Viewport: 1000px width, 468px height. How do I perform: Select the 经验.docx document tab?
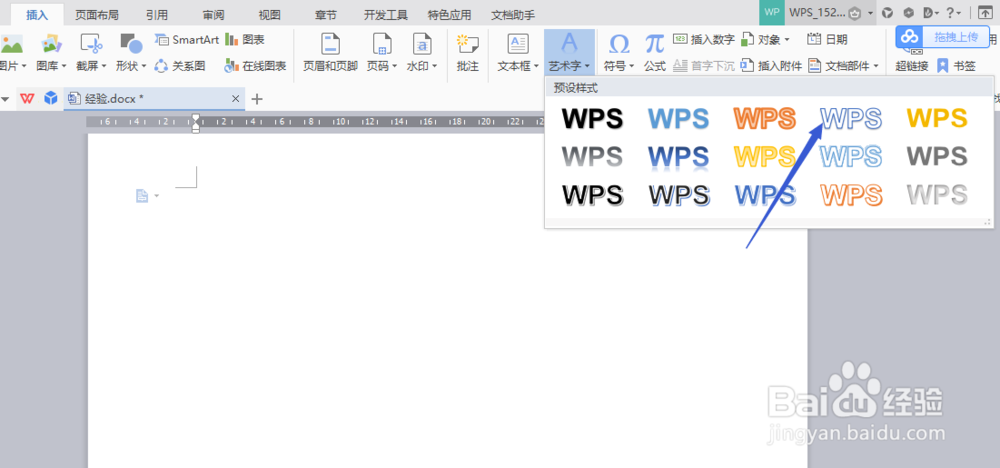pyautogui.click(x=154, y=99)
